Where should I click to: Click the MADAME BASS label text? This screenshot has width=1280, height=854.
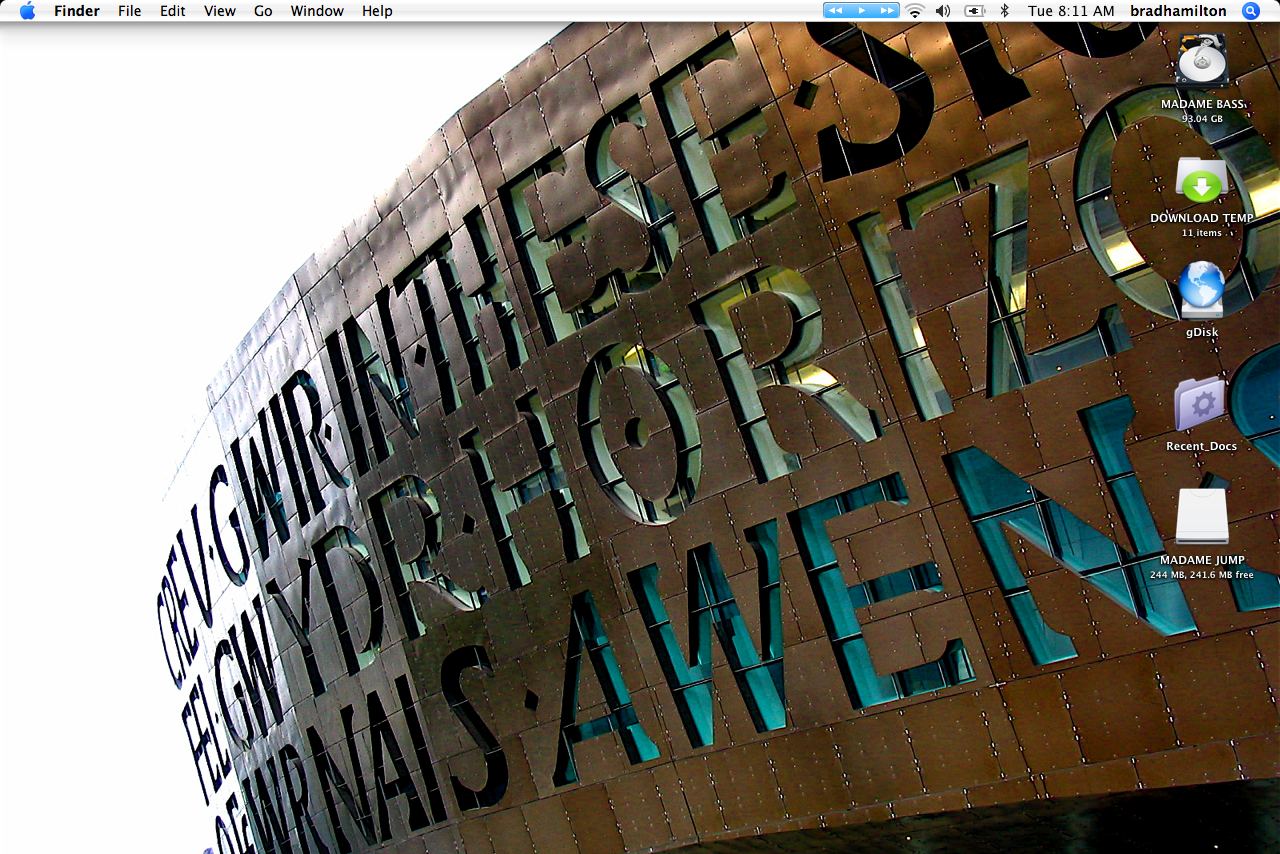[x=1202, y=104]
